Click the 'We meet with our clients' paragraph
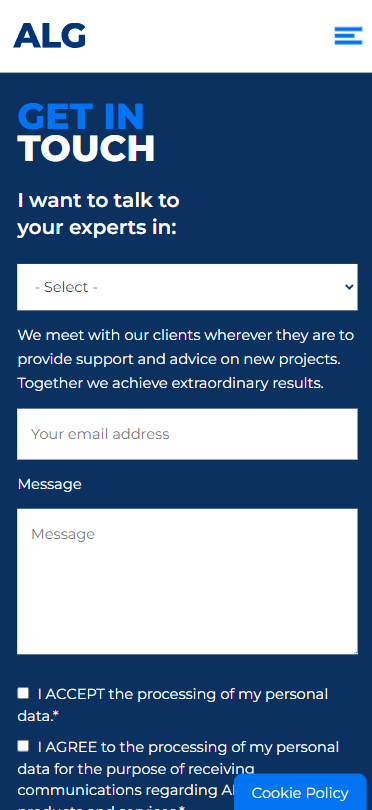 [185, 359]
